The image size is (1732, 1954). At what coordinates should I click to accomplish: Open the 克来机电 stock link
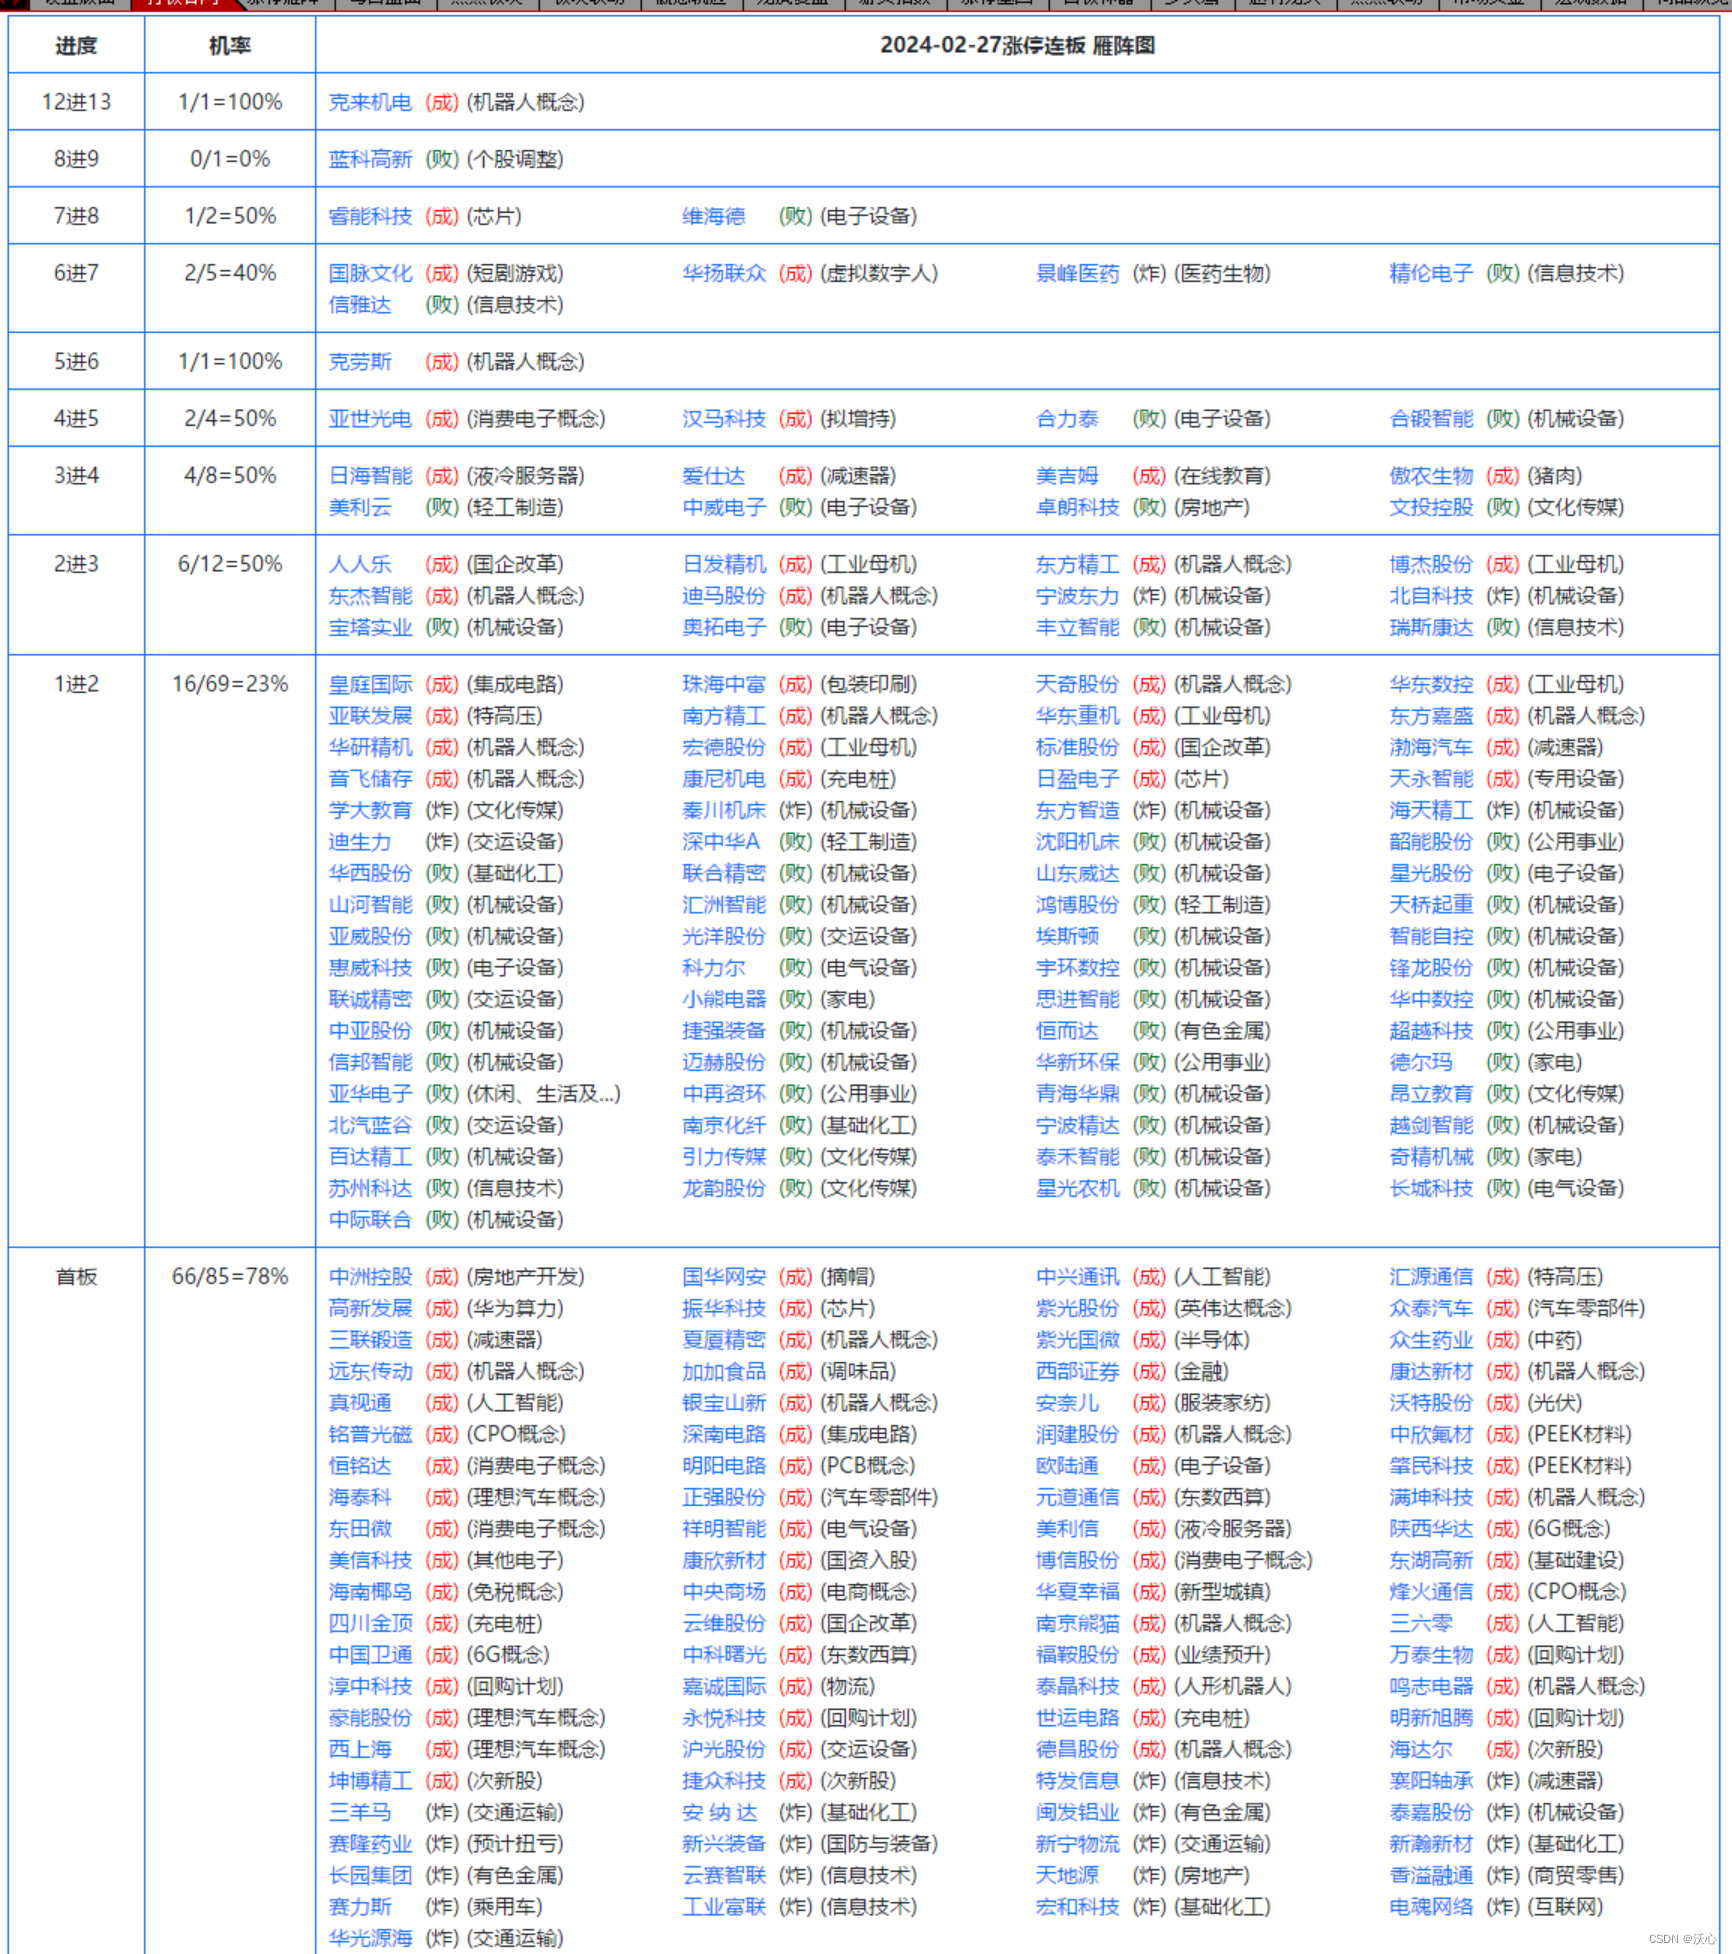click(x=370, y=102)
